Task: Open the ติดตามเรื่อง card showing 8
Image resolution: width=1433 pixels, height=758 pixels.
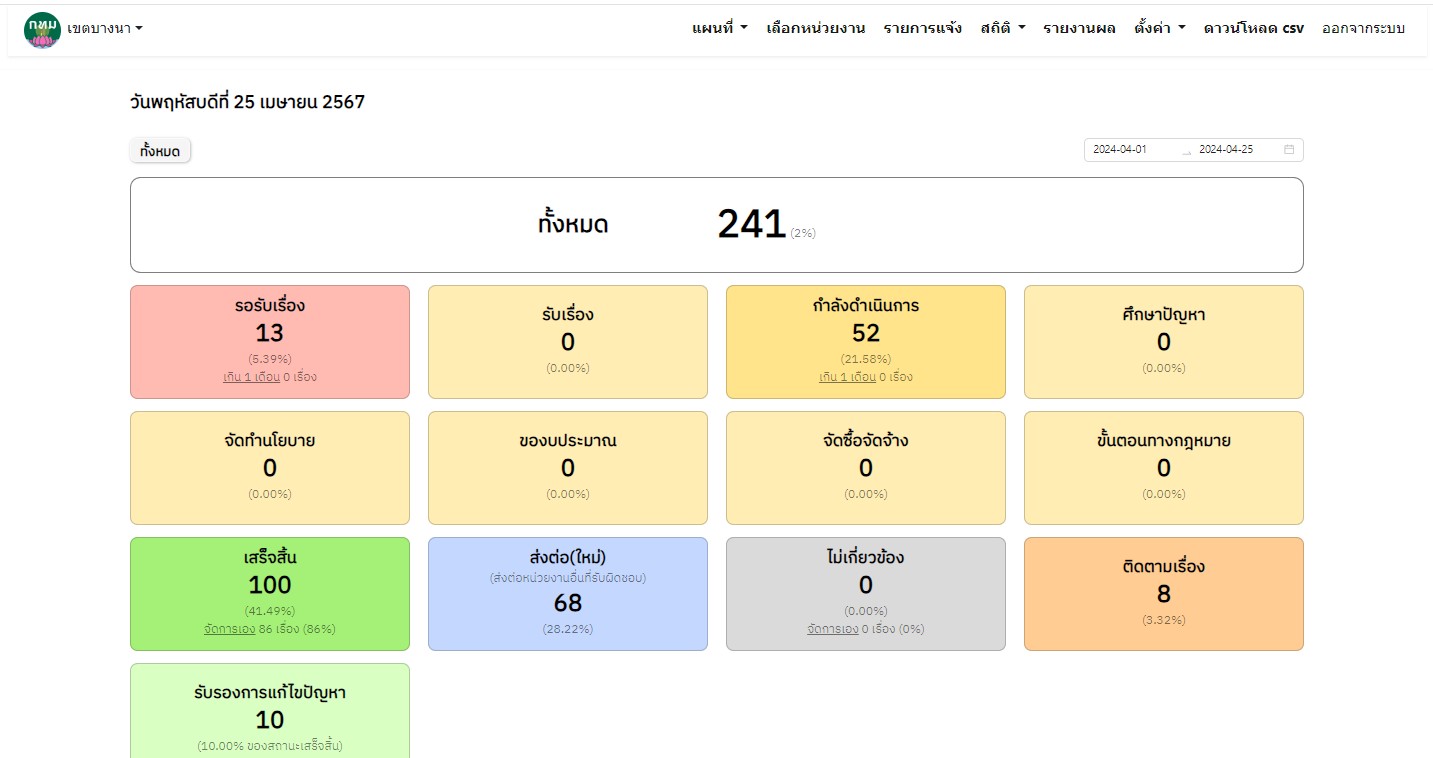Action: (1164, 594)
